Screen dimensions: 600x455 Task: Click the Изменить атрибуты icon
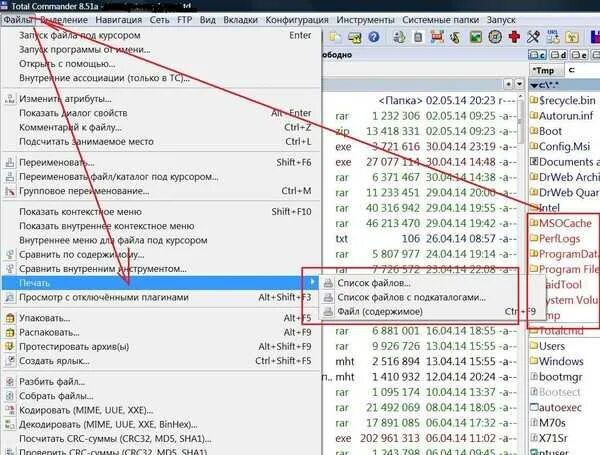[x=10, y=99]
